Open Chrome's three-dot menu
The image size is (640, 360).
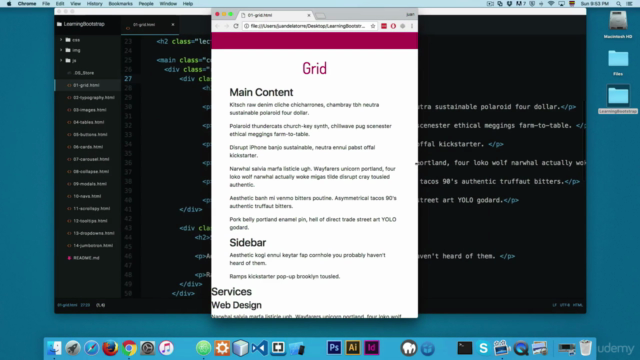[x=412, y=26]
